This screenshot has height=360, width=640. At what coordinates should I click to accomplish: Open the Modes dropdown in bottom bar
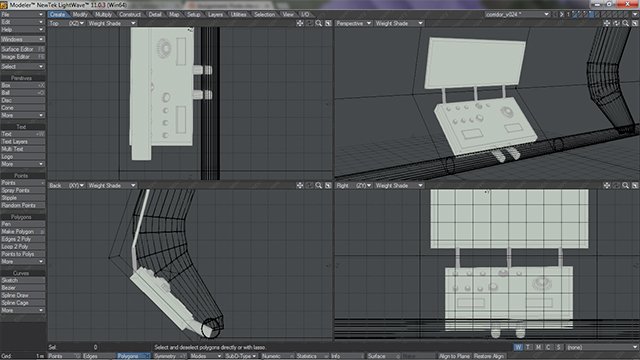205,356
